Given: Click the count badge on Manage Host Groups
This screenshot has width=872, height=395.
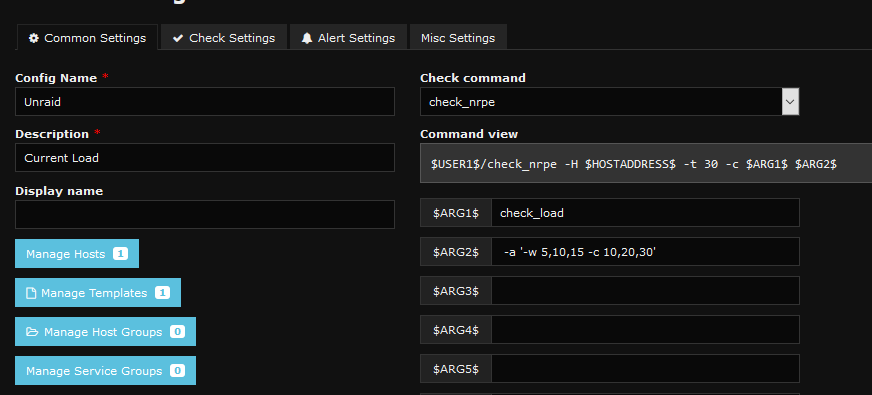Looking at the screenshot, I should [x=177, y=332].
